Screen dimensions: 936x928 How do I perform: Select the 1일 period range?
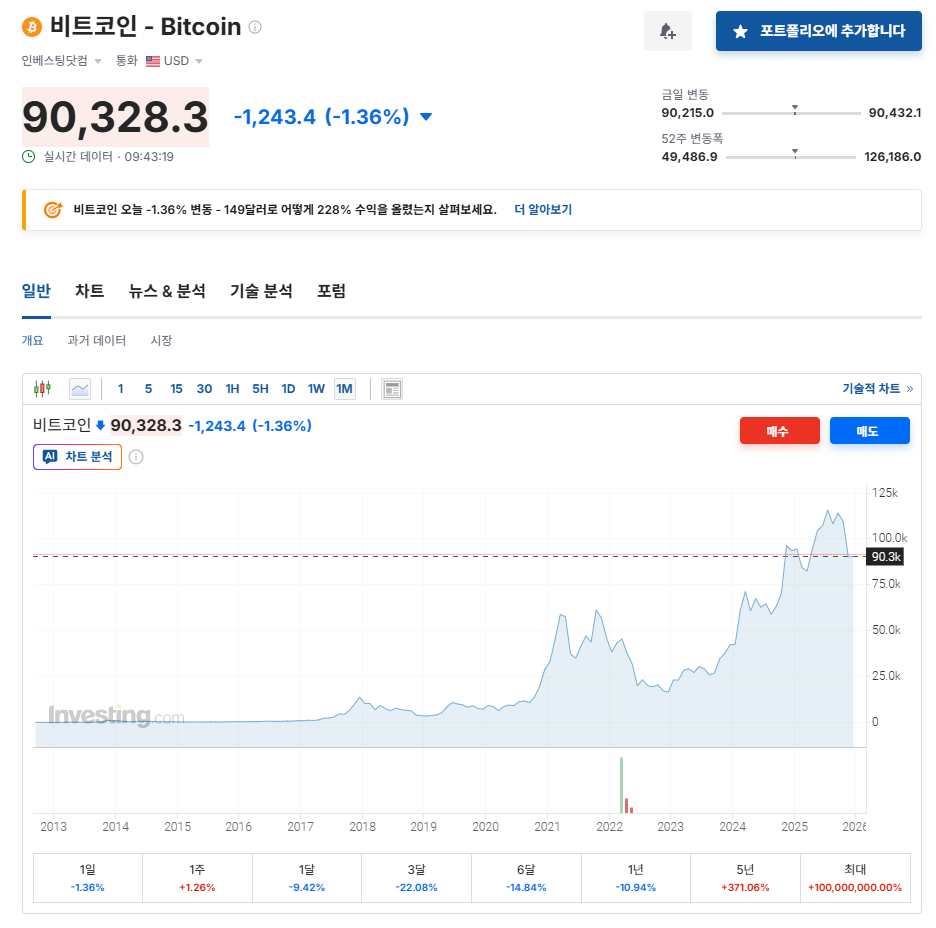(88, 878)
